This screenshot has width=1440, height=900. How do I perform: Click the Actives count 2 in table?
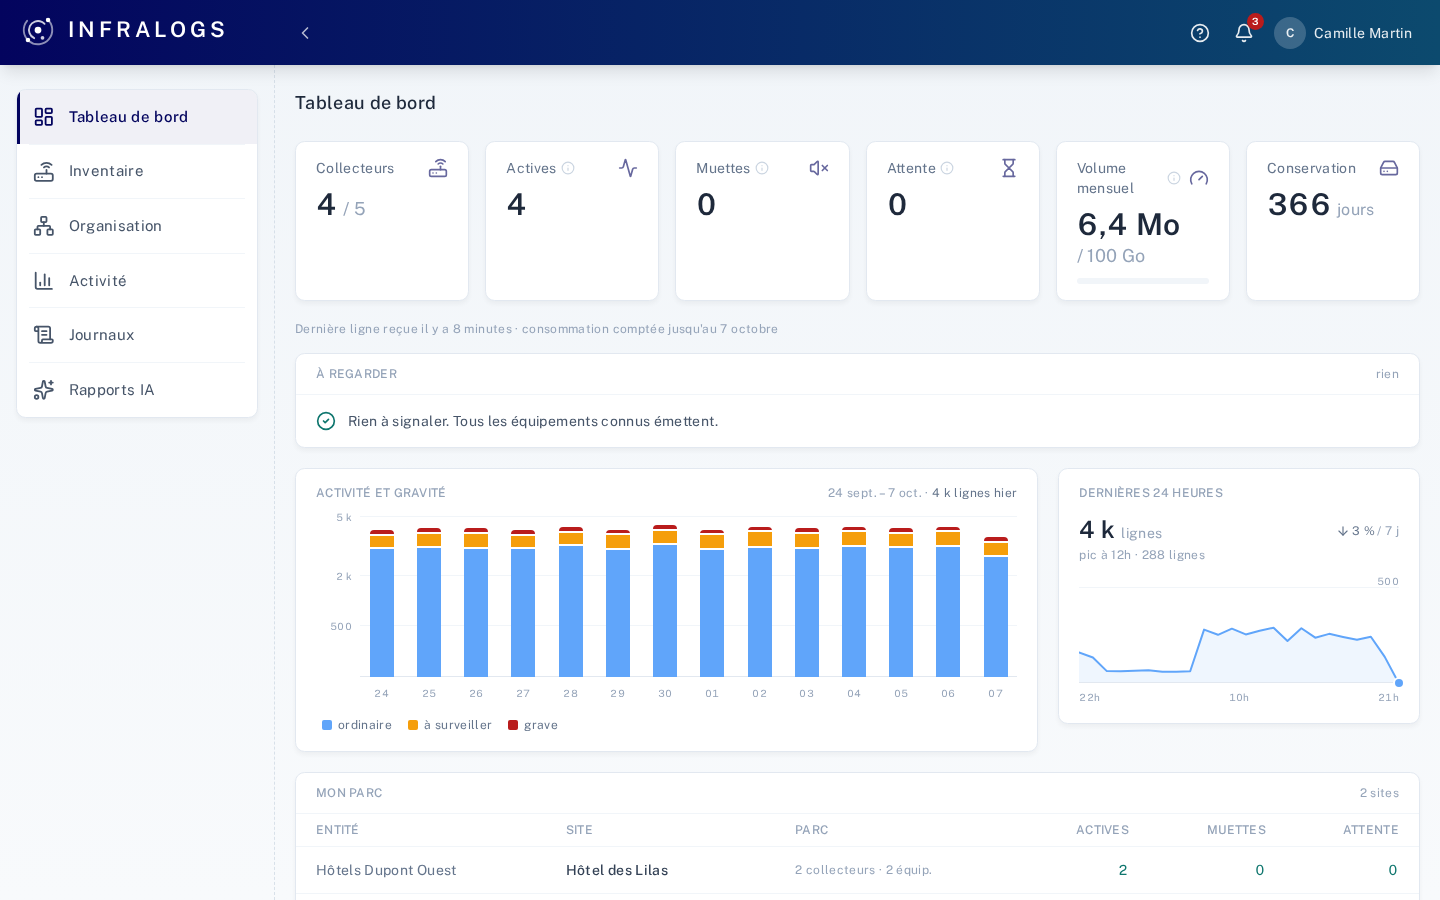[1123, 870]
